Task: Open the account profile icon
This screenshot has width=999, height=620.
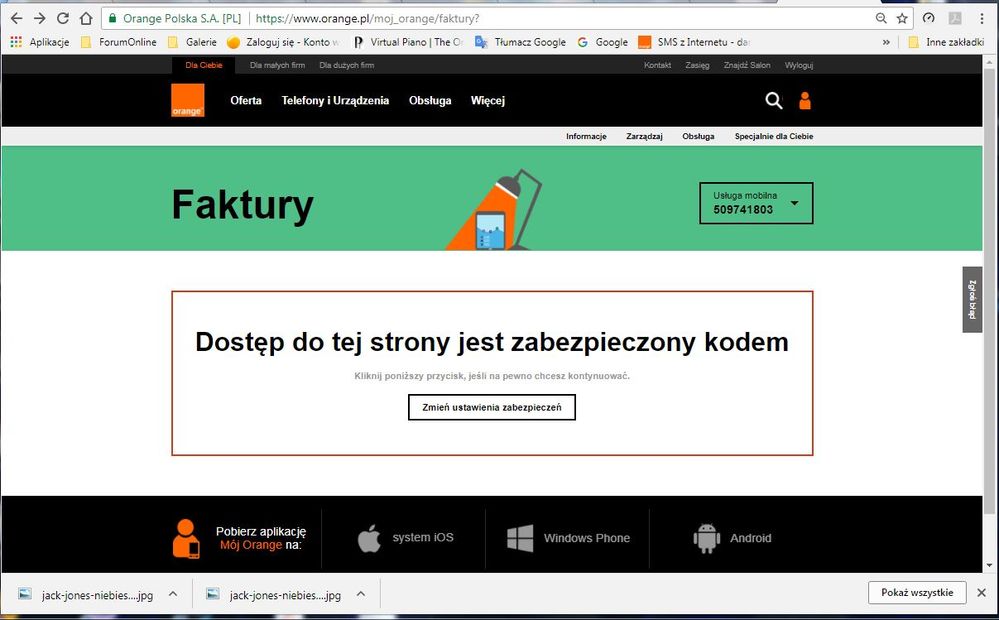Action: coord(806,101)
